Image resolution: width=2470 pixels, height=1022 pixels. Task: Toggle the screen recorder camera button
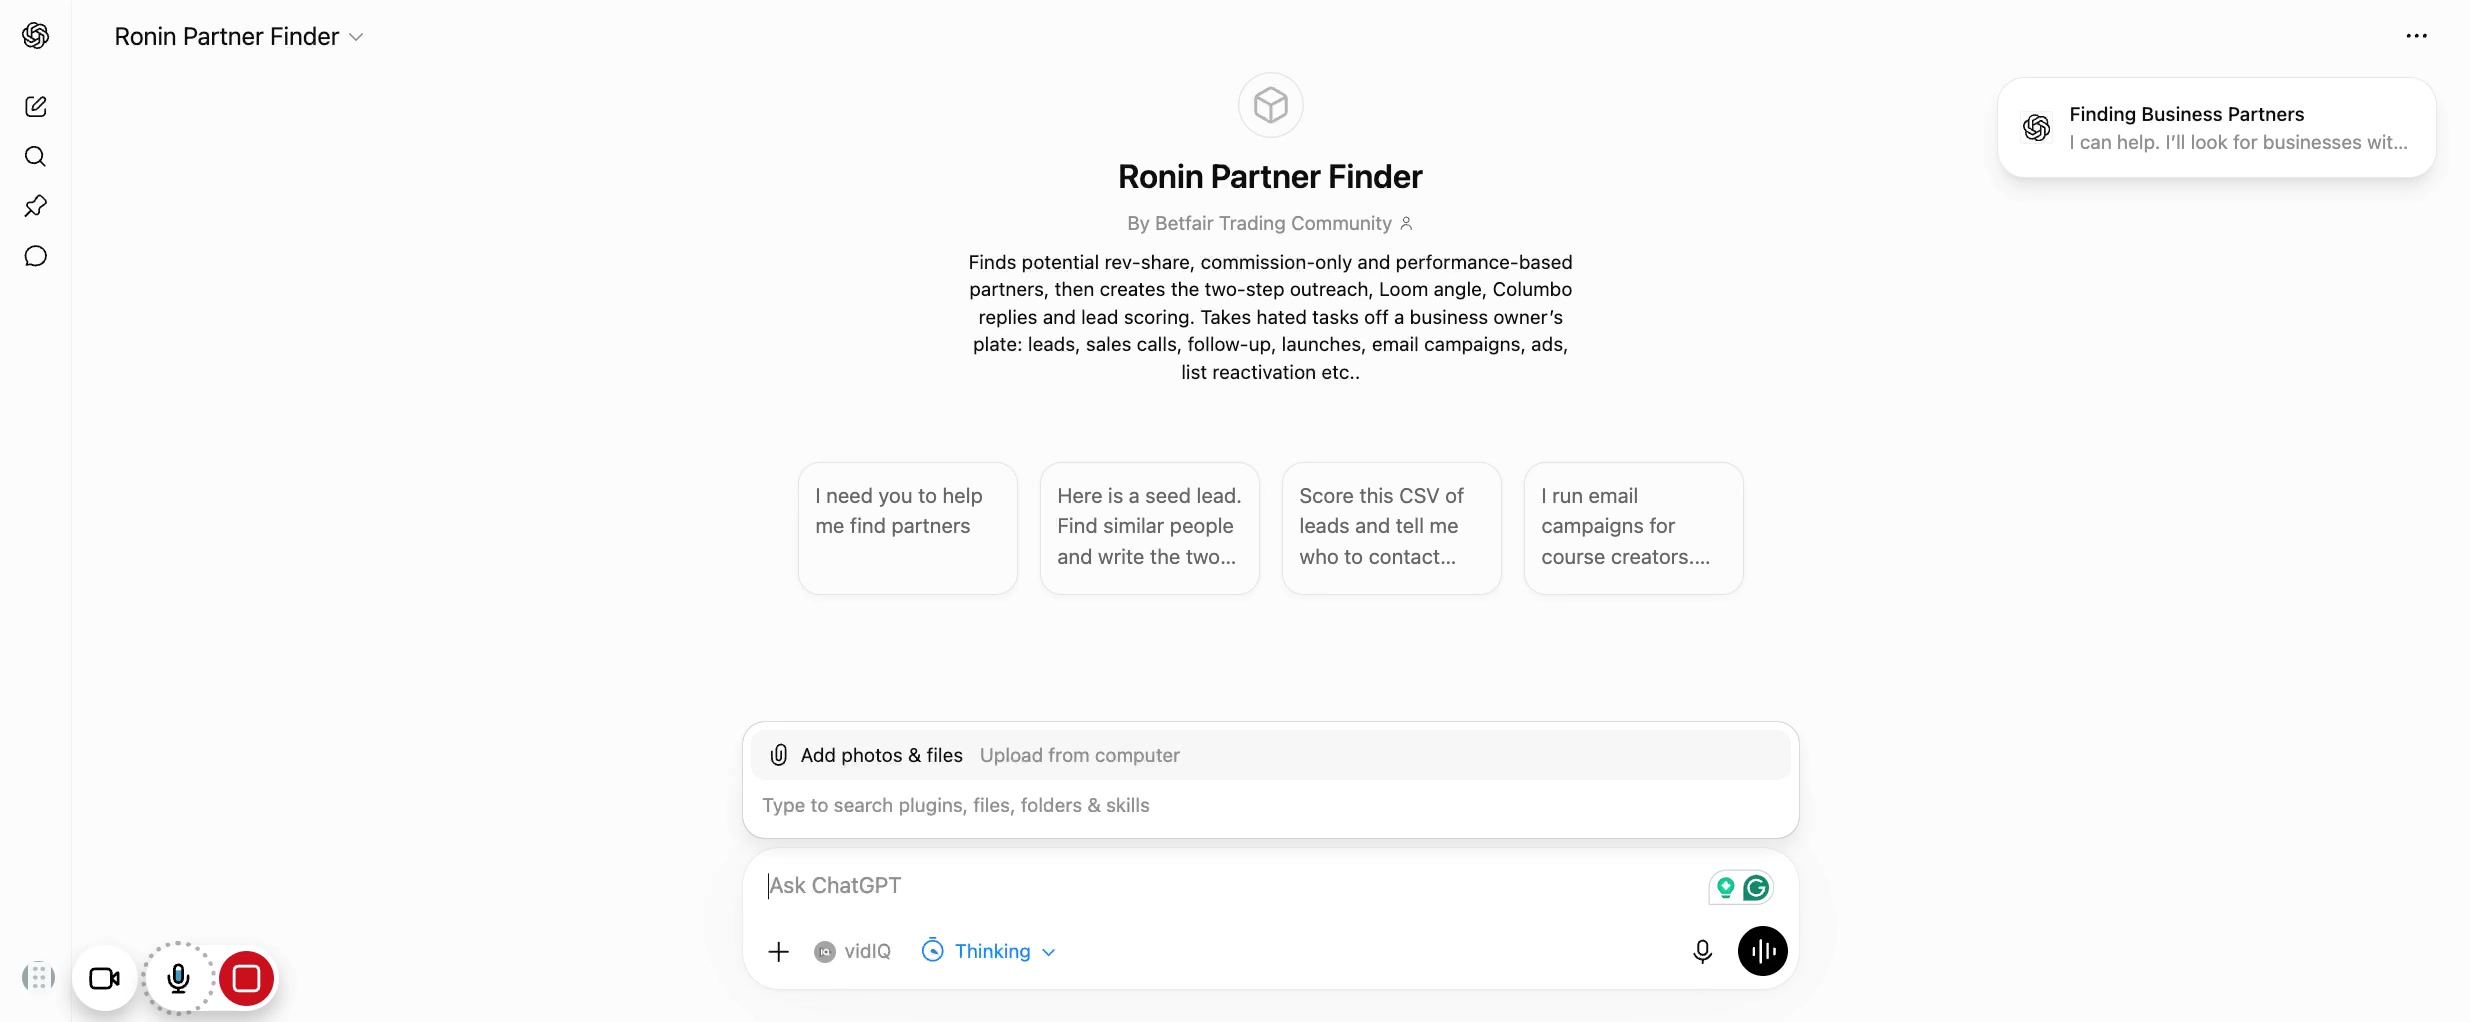point(104,978)
